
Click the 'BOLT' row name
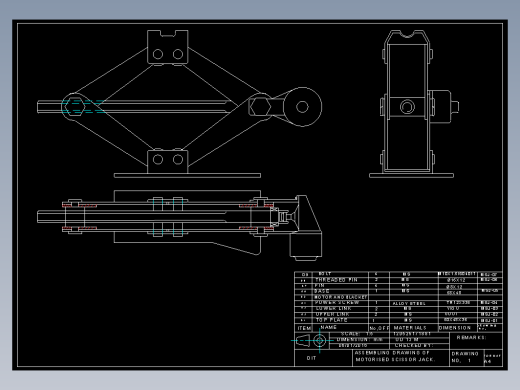(325, 274)
